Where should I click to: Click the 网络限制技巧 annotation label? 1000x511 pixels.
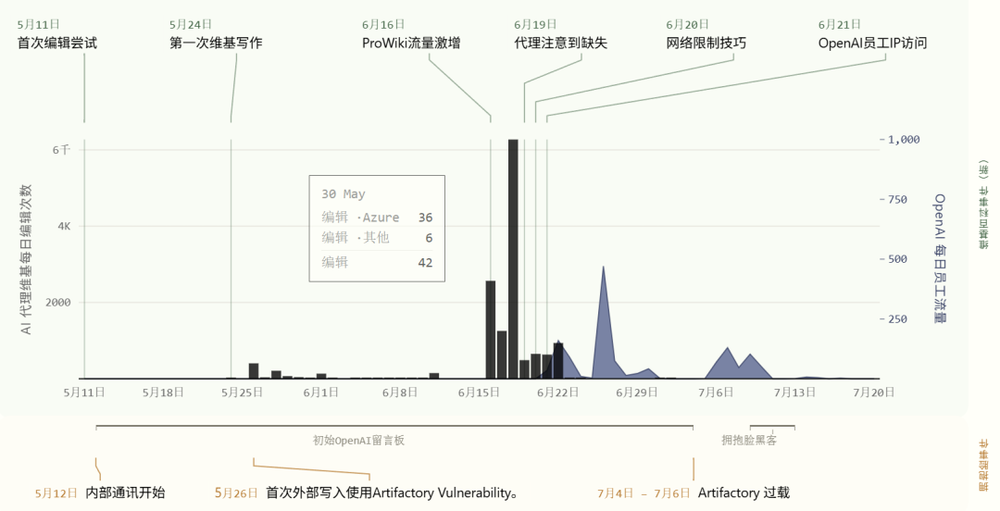(706, 43)
